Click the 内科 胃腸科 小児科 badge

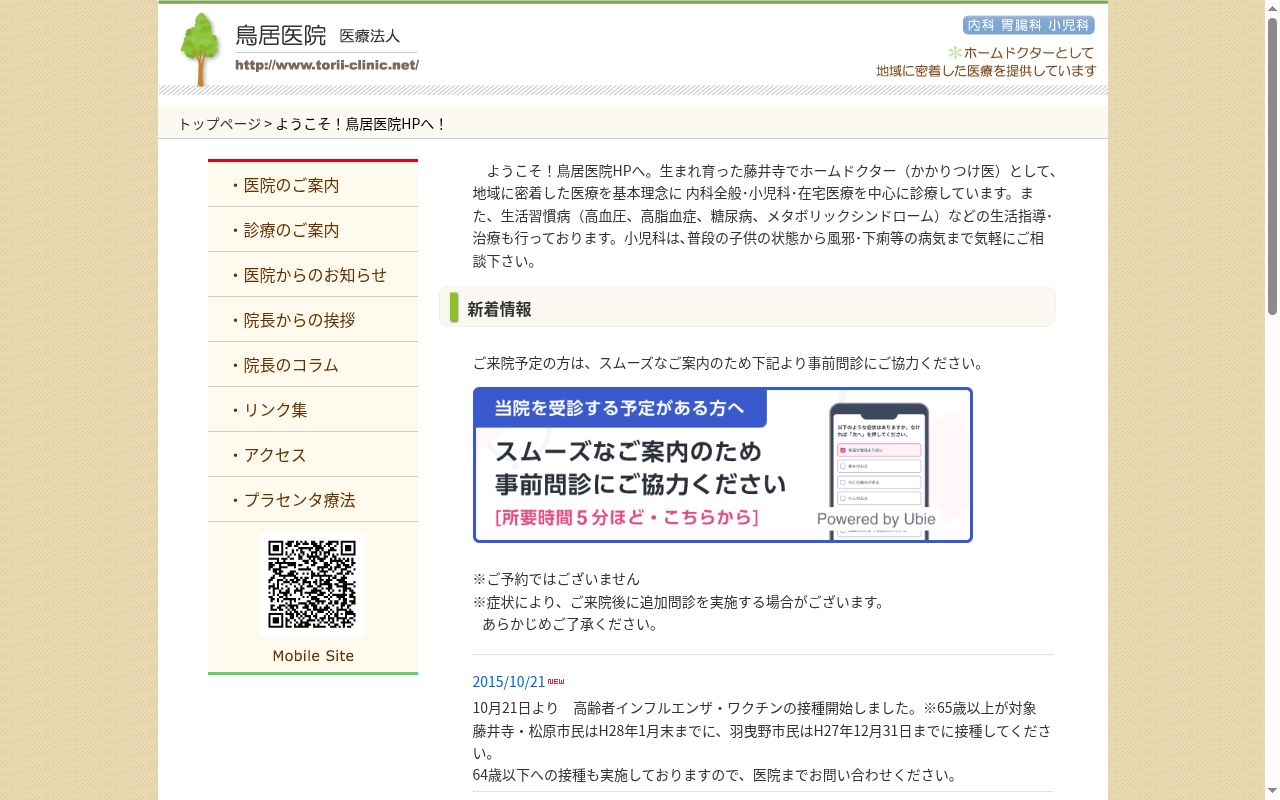point(1029,25)
